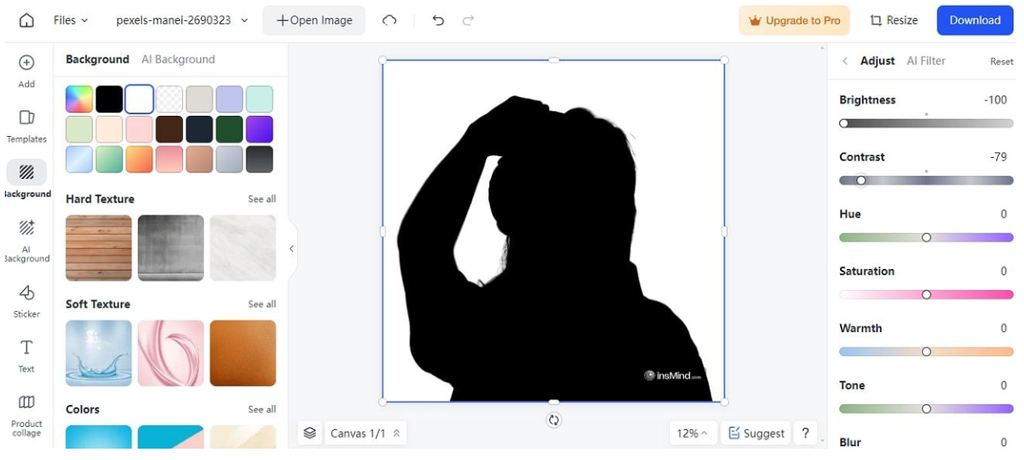Image resolution: width=1024 pixels, height=460 pixels.
Task: Select the gray concrete hard texture
Action: click(x=170, y=248)
